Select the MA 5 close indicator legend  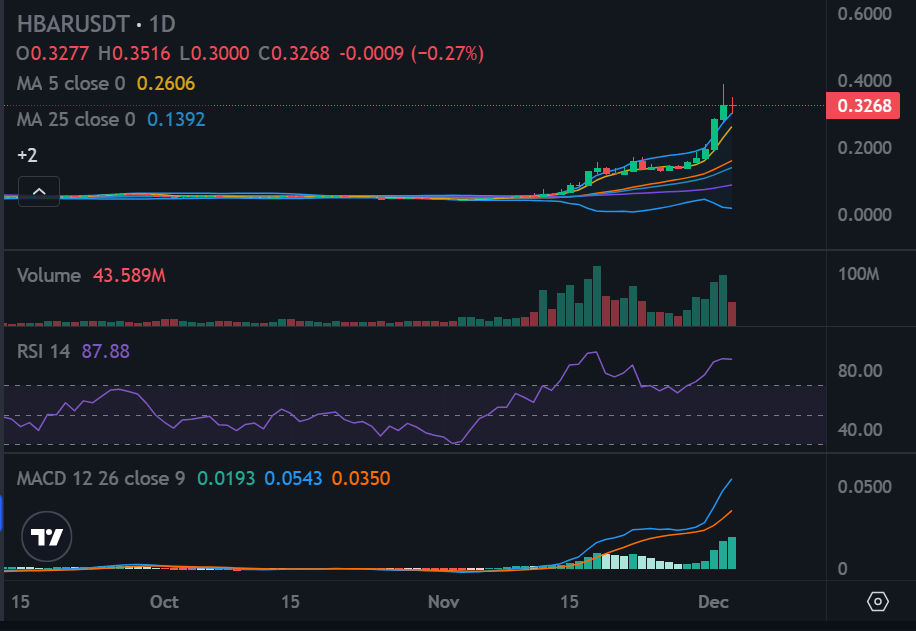tap(71, 84)
